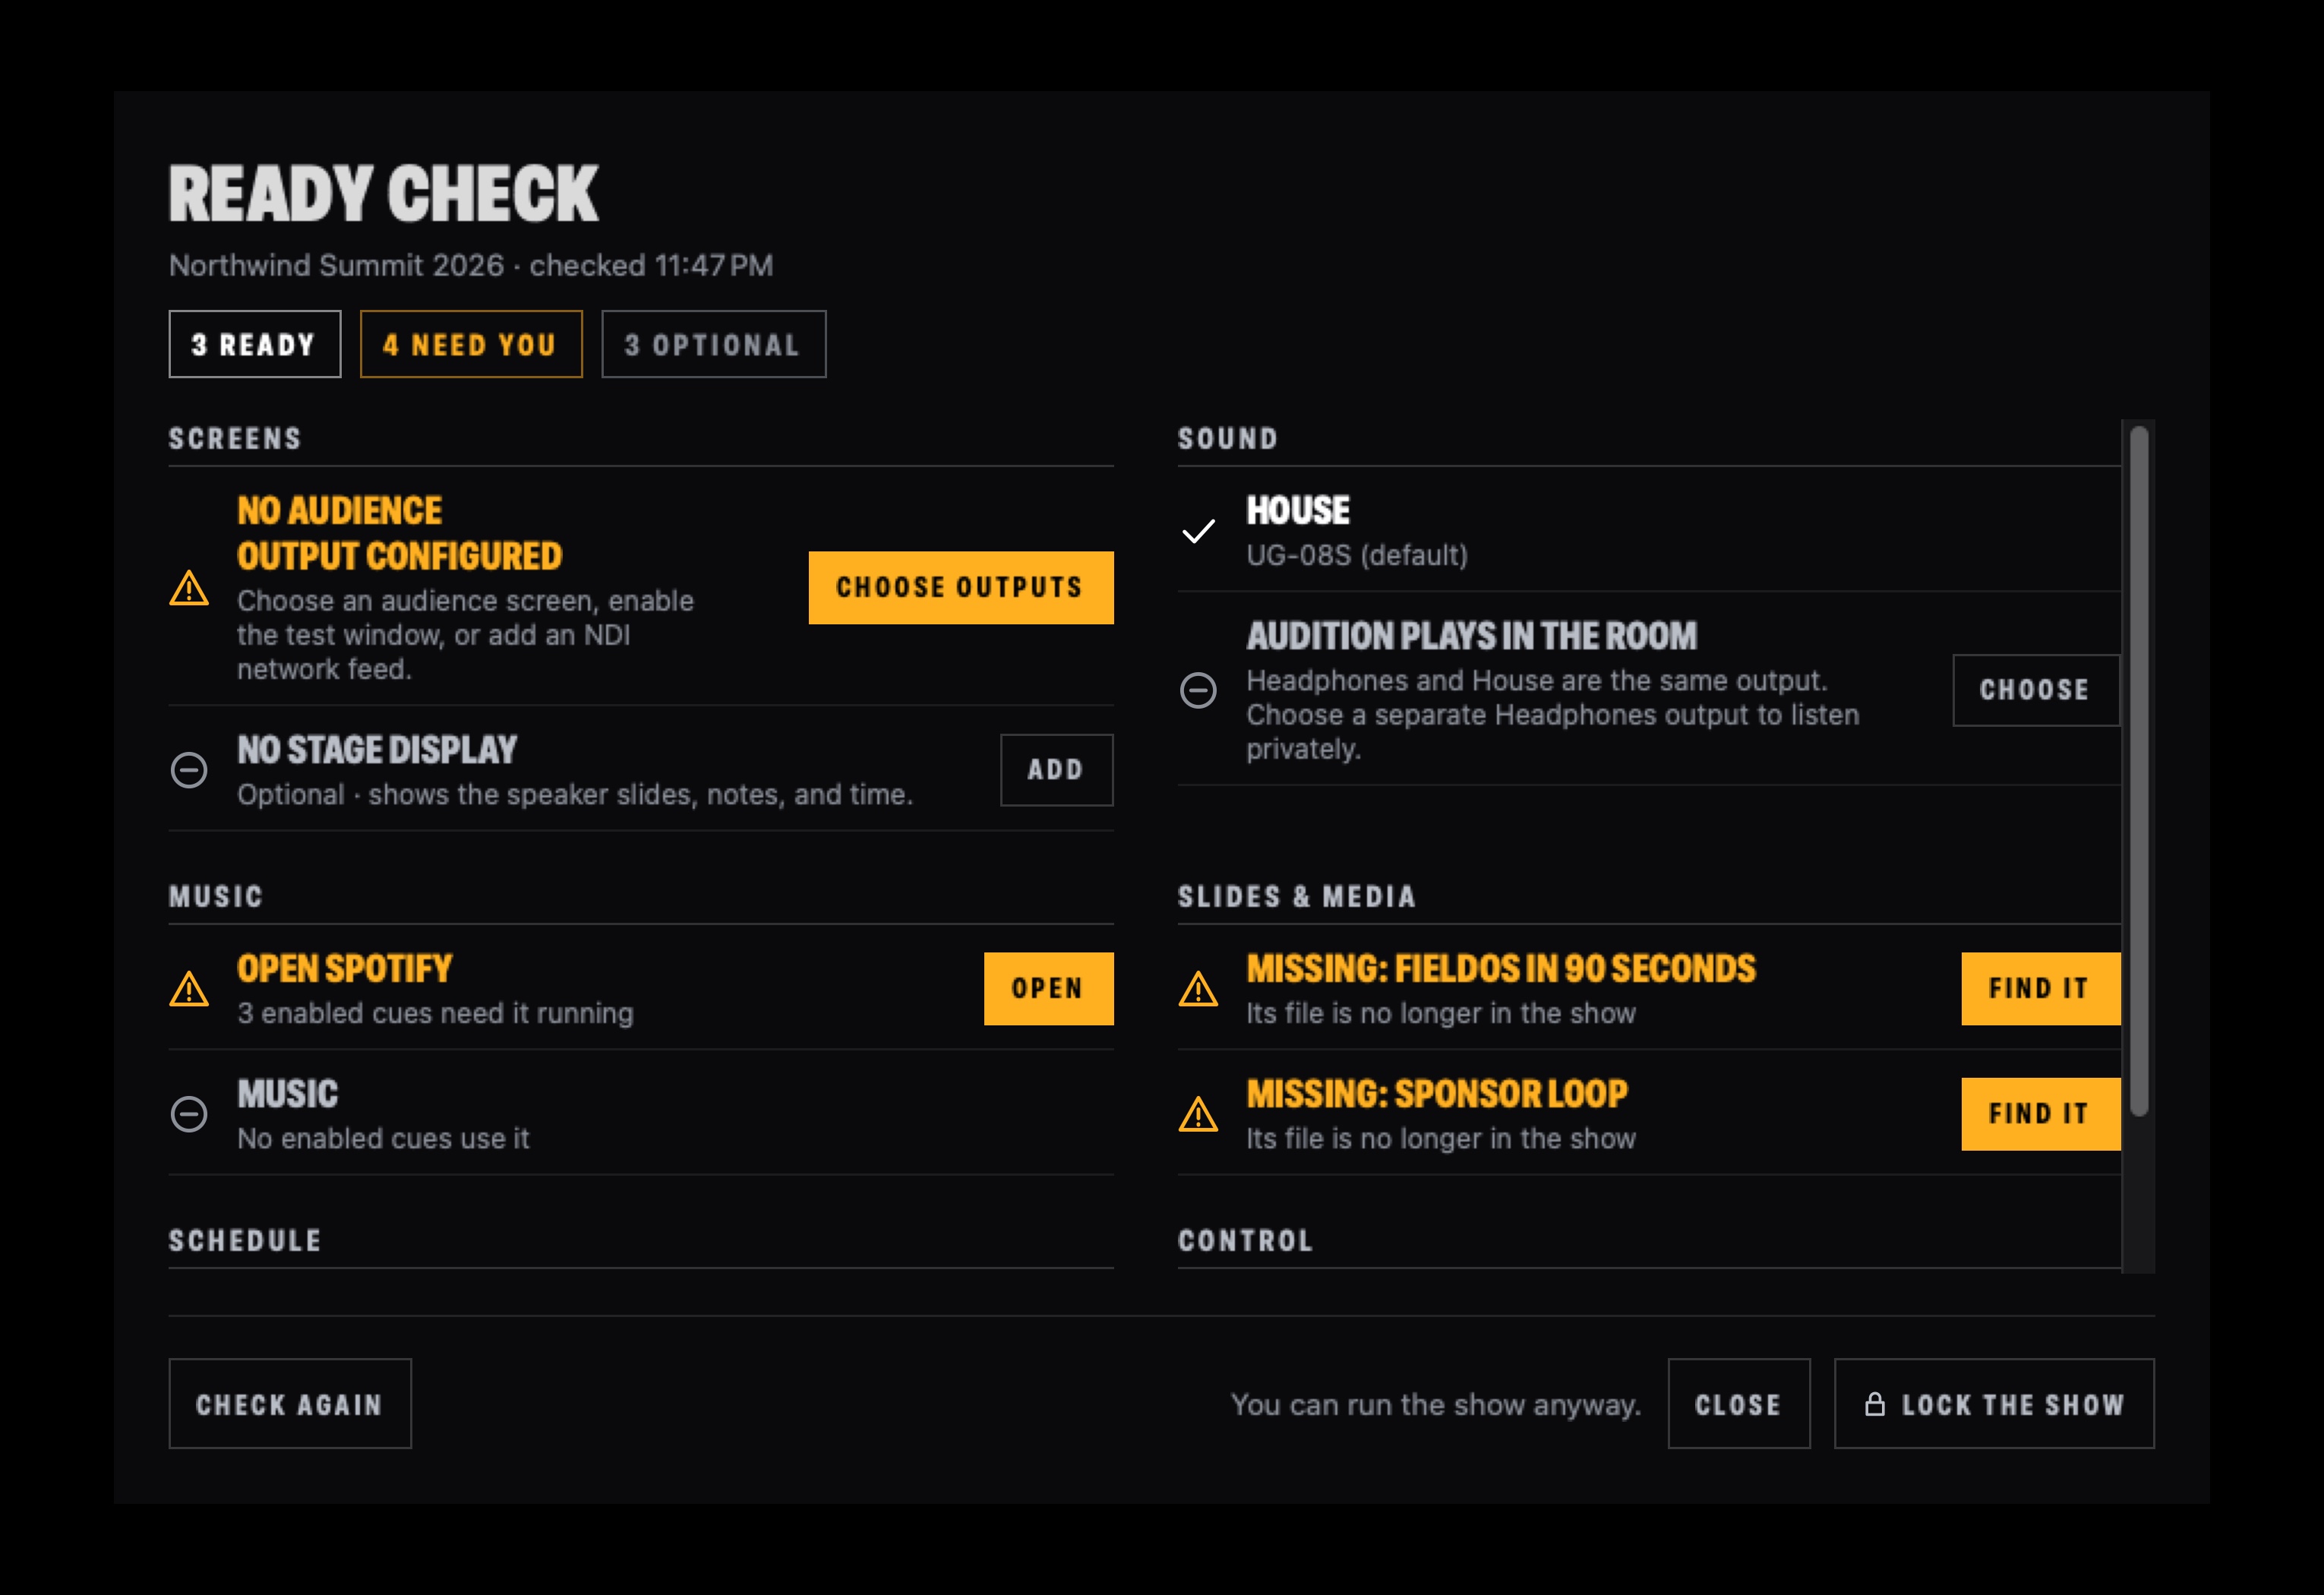This screenshot has height=1595, width=2324.
Task: Click the optional icon beside Audition Plays in the Room
Action: pyautogui.click(x=1198, y=690)
